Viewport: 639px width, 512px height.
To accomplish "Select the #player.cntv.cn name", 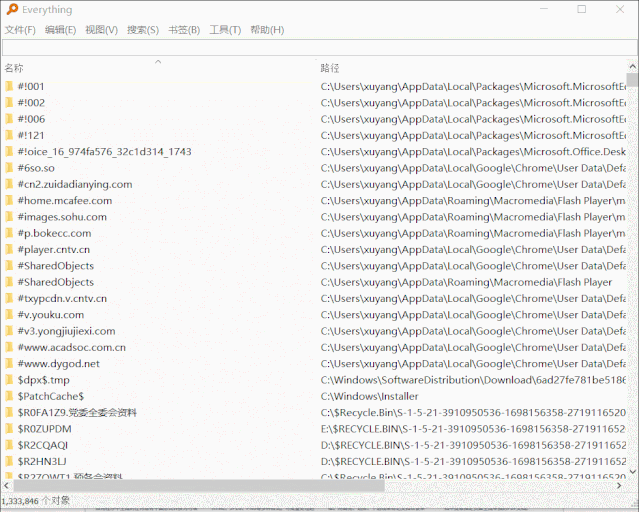I will point(54,249).
